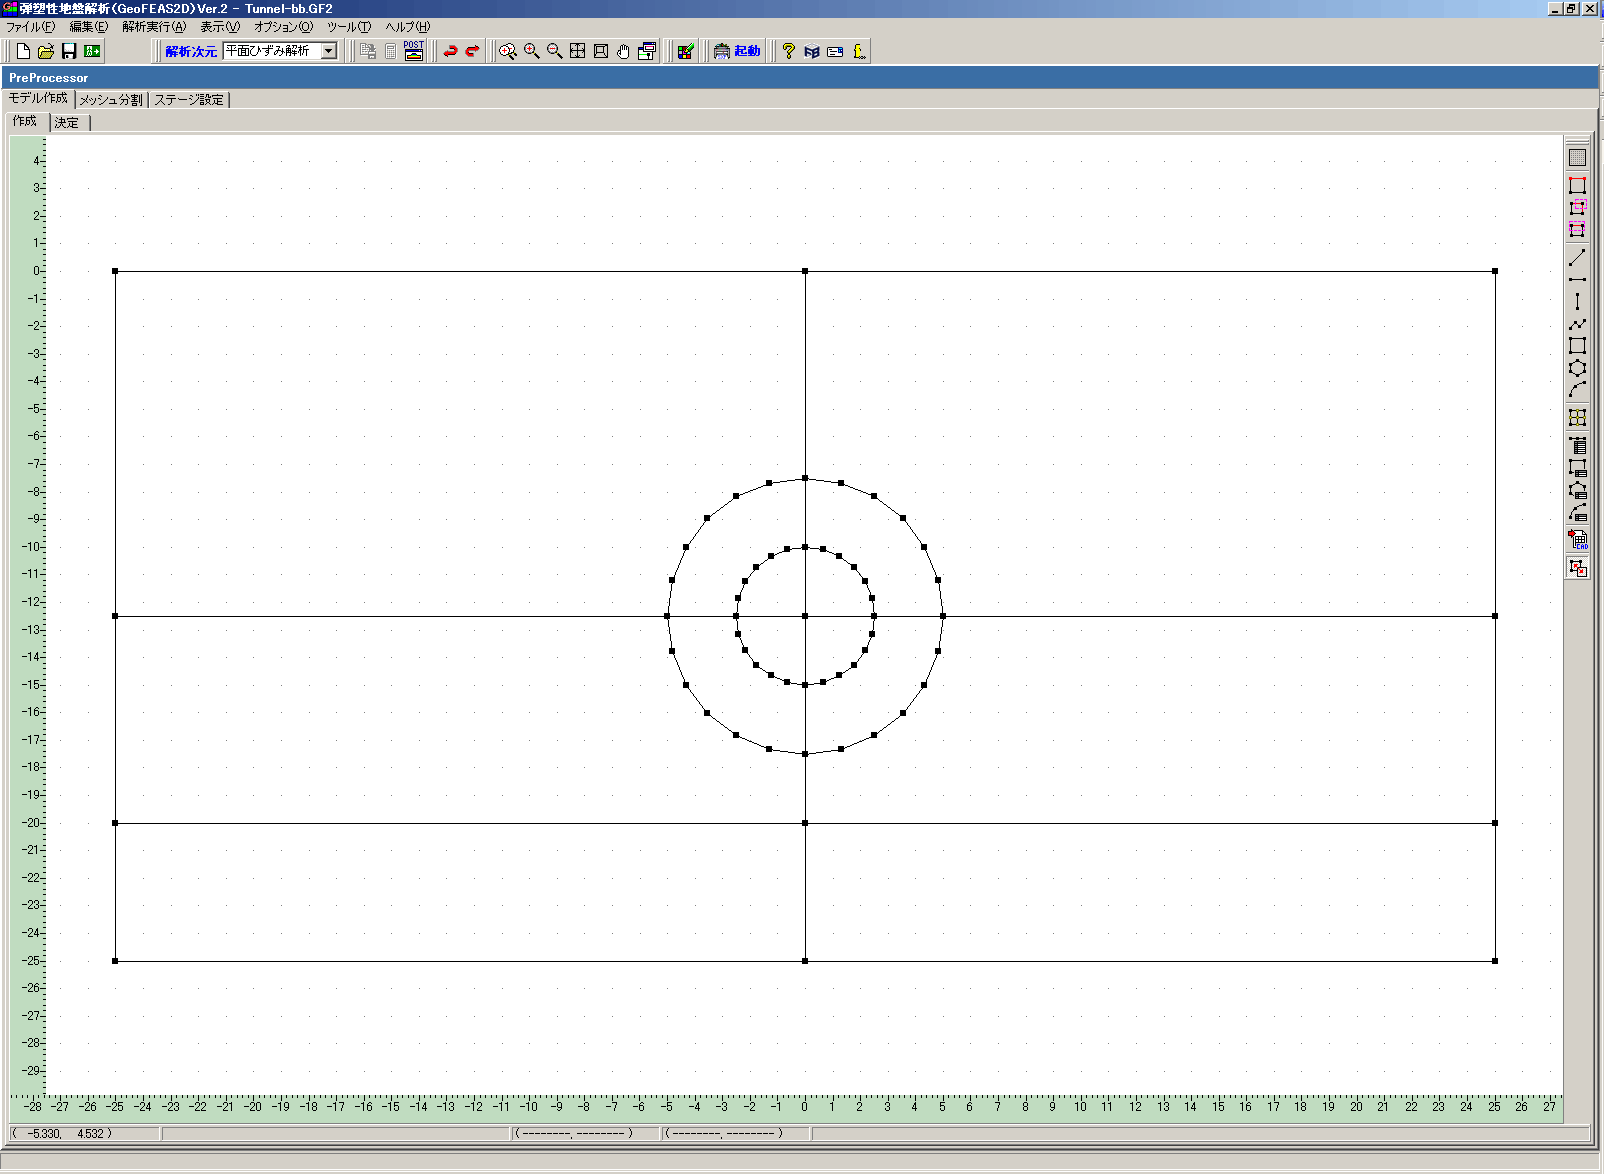Select the diagonal line drawing tool
Viewport: 1604px width, 1174px height.
[1577, 258]
